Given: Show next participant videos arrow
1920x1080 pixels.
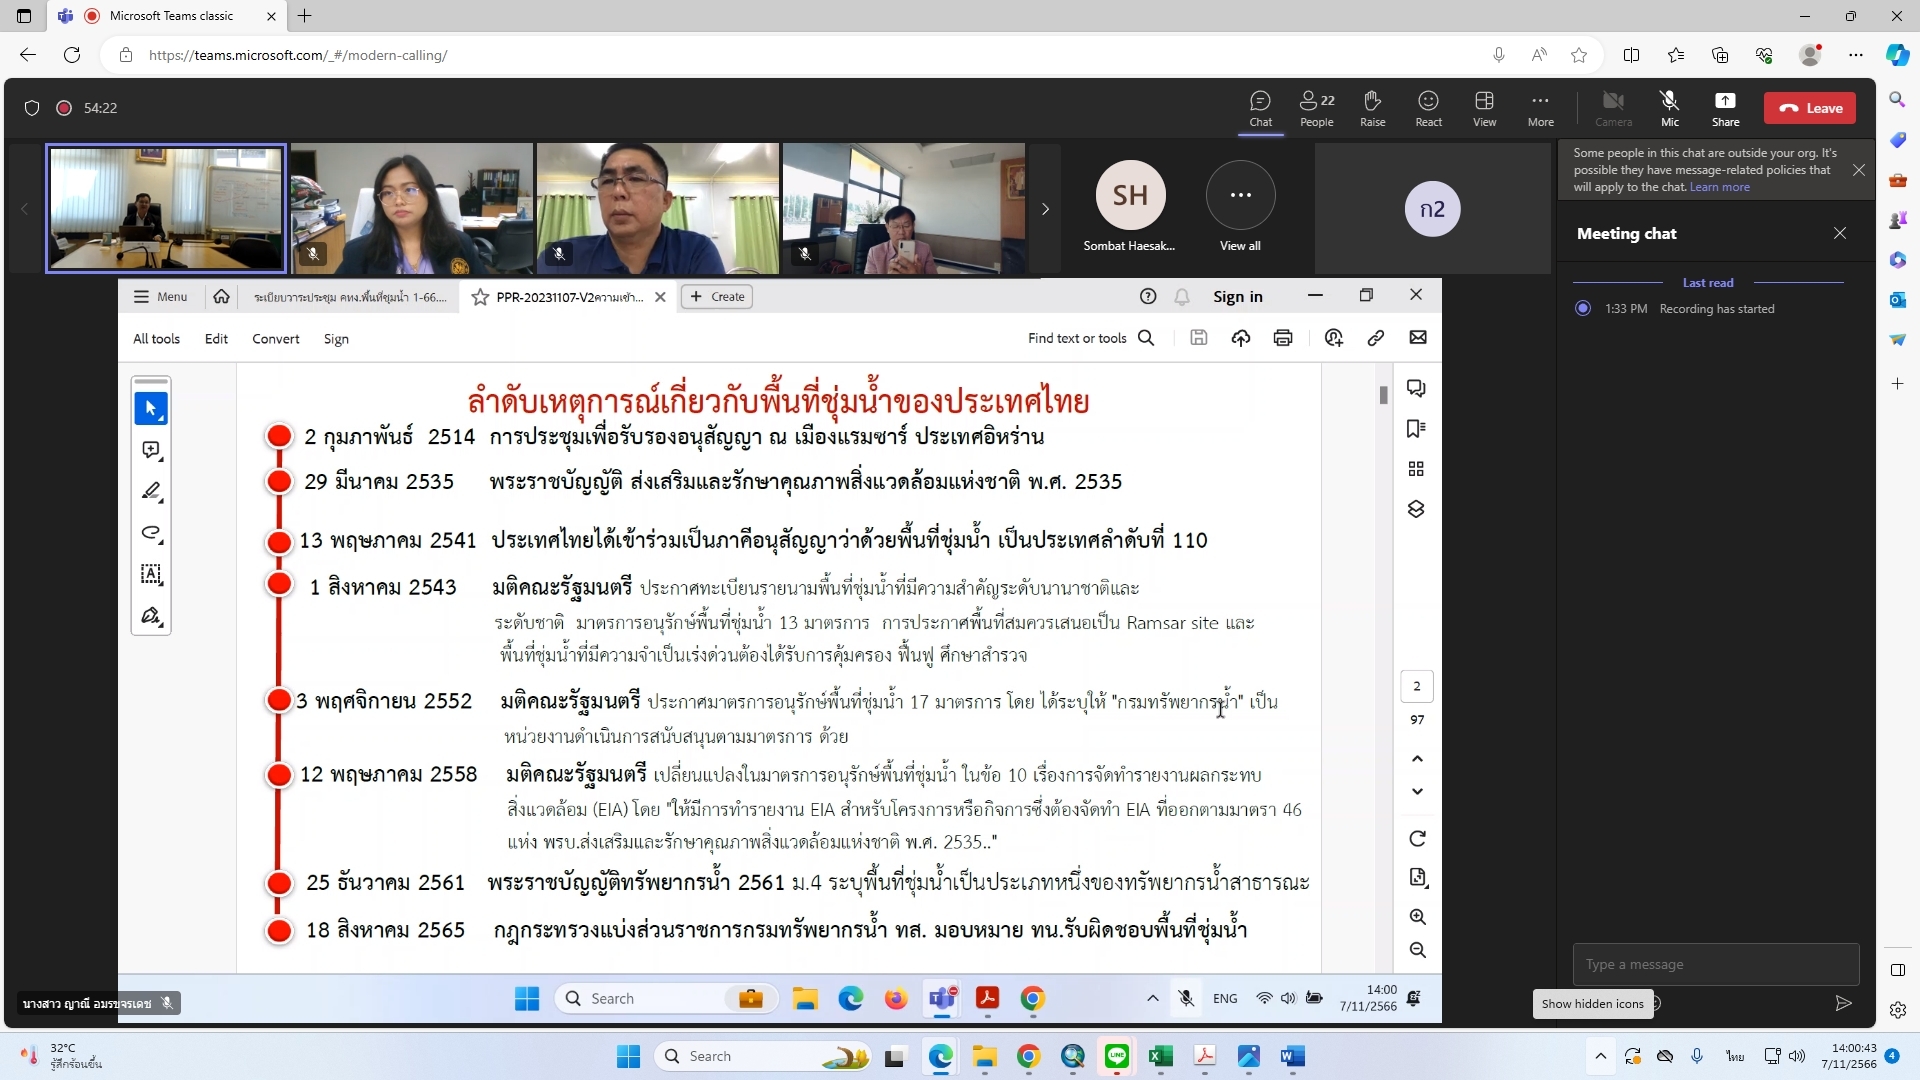Looking at the screenshot, I should click(x=1045, y=209).
